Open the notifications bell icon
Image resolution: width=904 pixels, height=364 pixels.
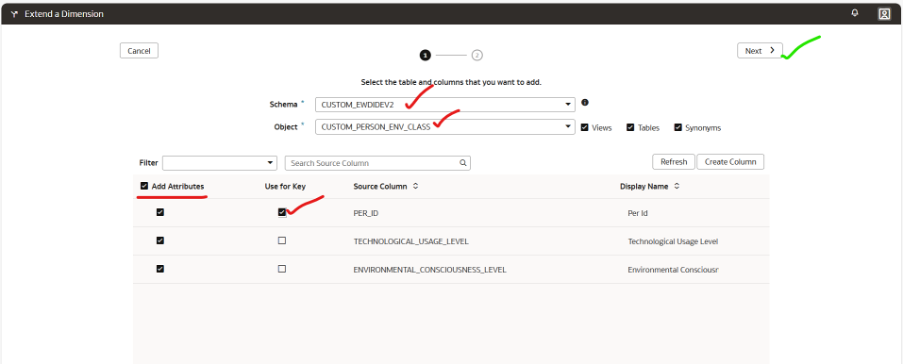855,13
